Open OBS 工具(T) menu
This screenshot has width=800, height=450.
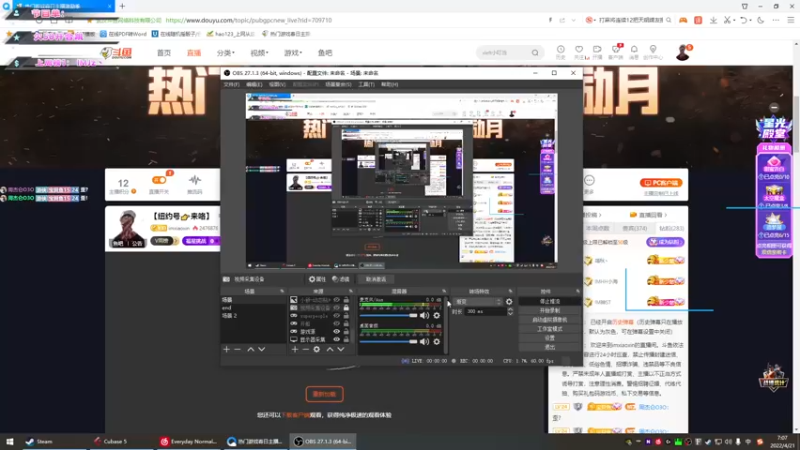(x=366, y=84)
